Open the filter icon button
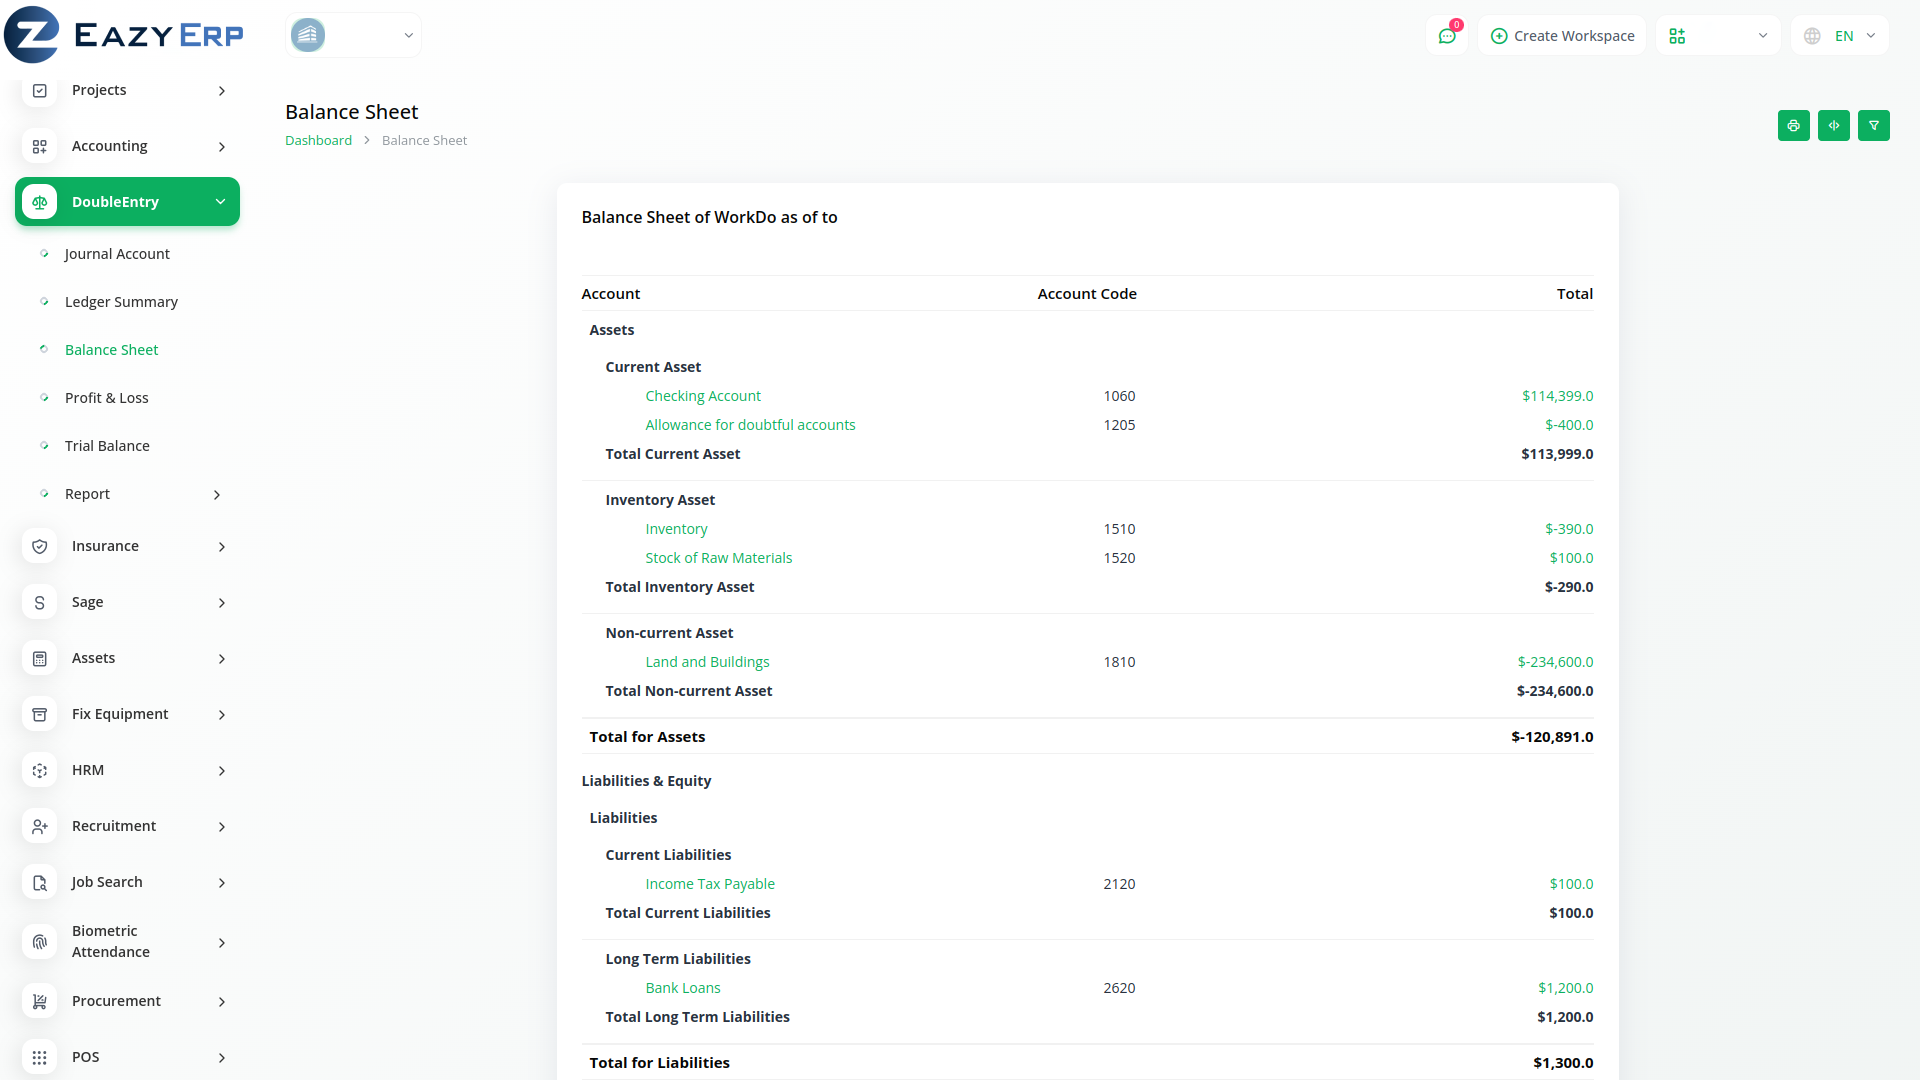1920x1080 pixels. [1874, 125]
